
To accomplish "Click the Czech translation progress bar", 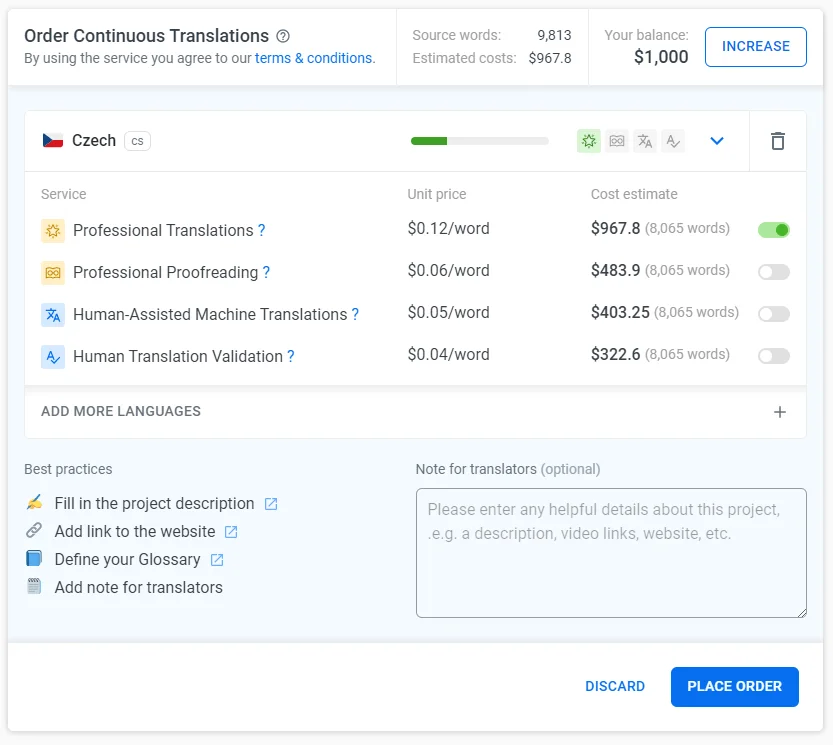I will tap(479, 141).
